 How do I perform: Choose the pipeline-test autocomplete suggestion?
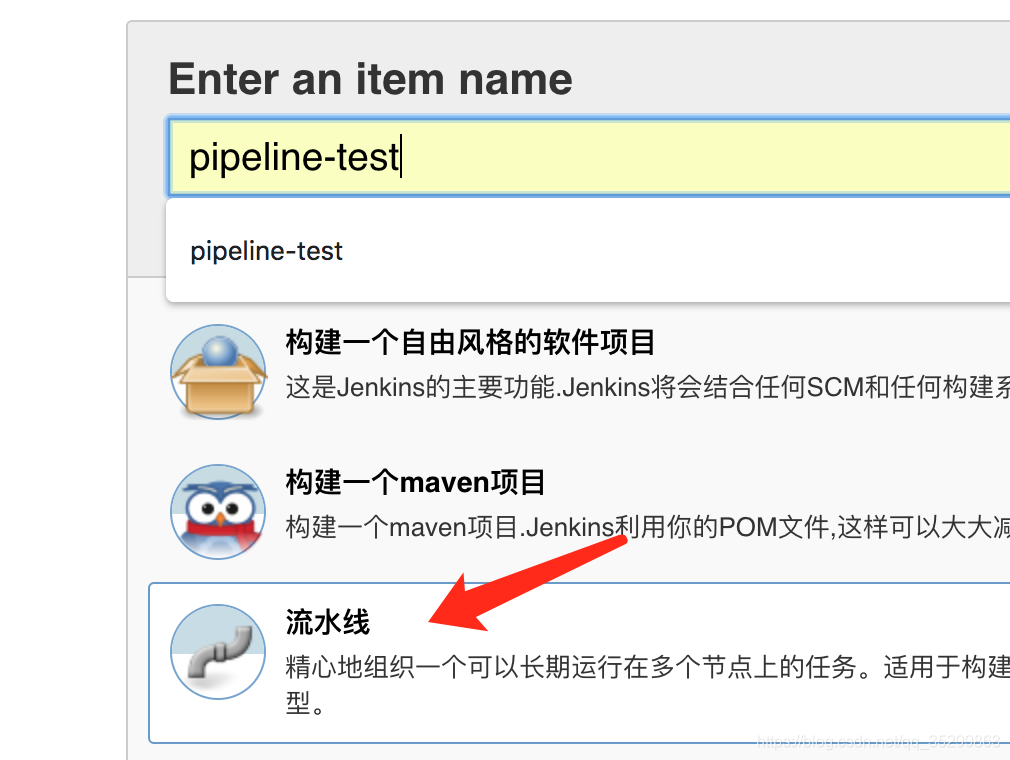[266, 251]
